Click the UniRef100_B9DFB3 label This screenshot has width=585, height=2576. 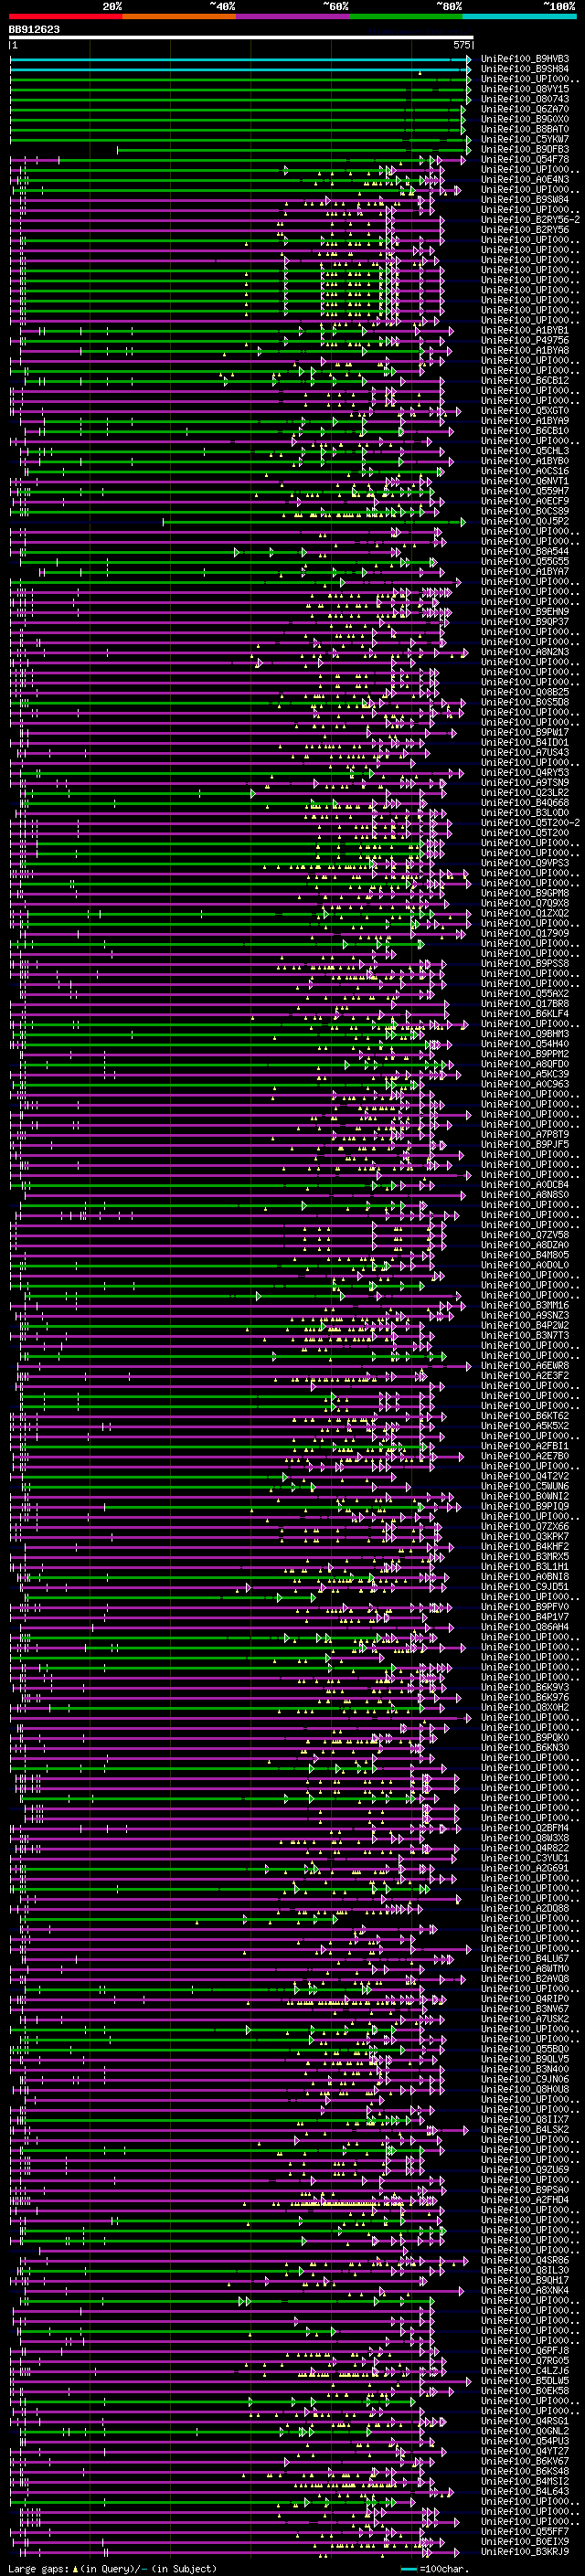[525, 149]
